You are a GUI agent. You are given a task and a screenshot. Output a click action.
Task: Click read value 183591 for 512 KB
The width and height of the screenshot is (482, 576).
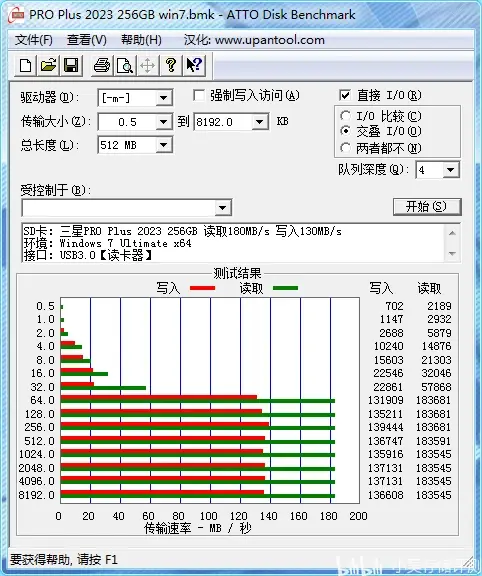(x=434, y=441)
